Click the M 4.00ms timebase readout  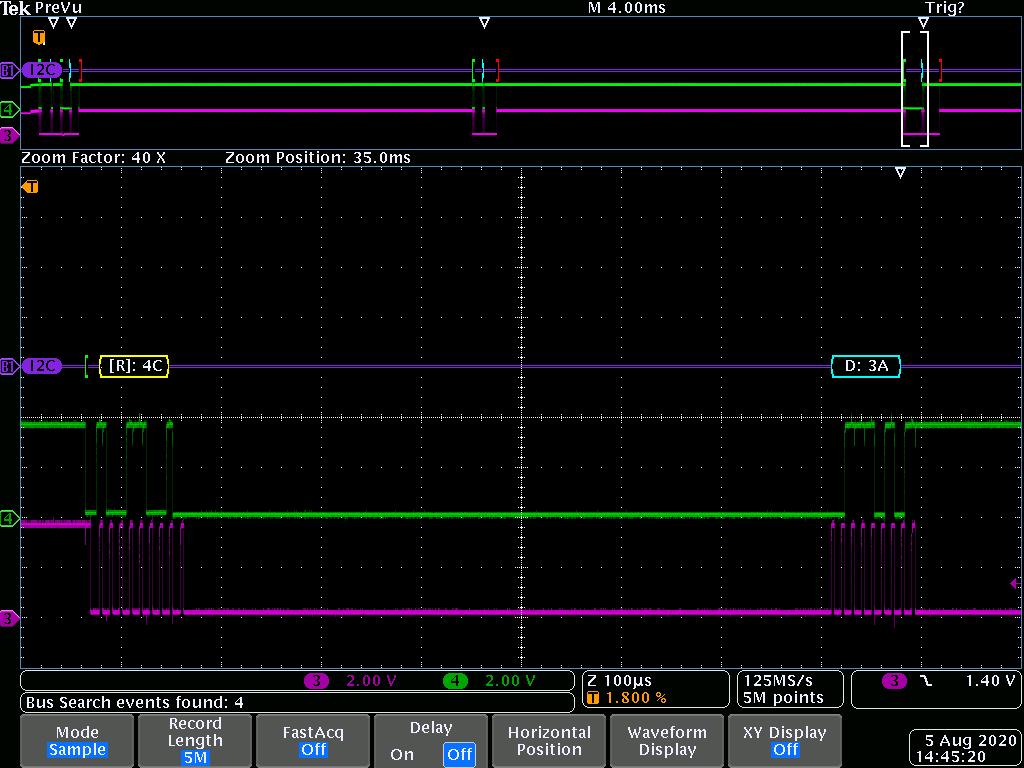(627, 8)
